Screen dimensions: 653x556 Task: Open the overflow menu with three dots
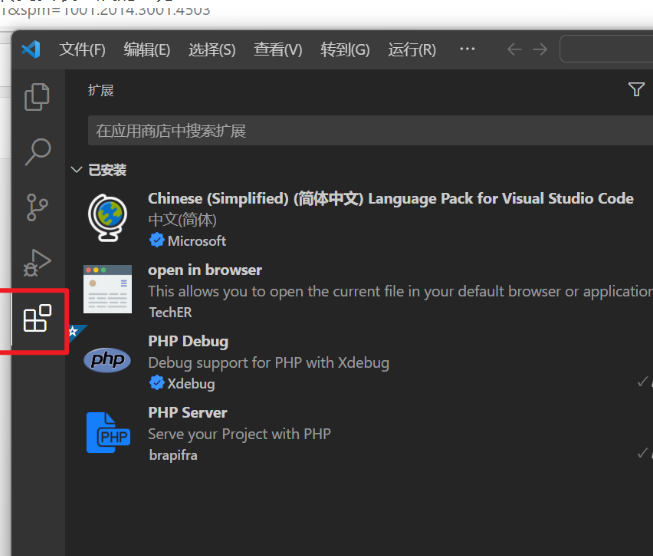pos(467,49)
